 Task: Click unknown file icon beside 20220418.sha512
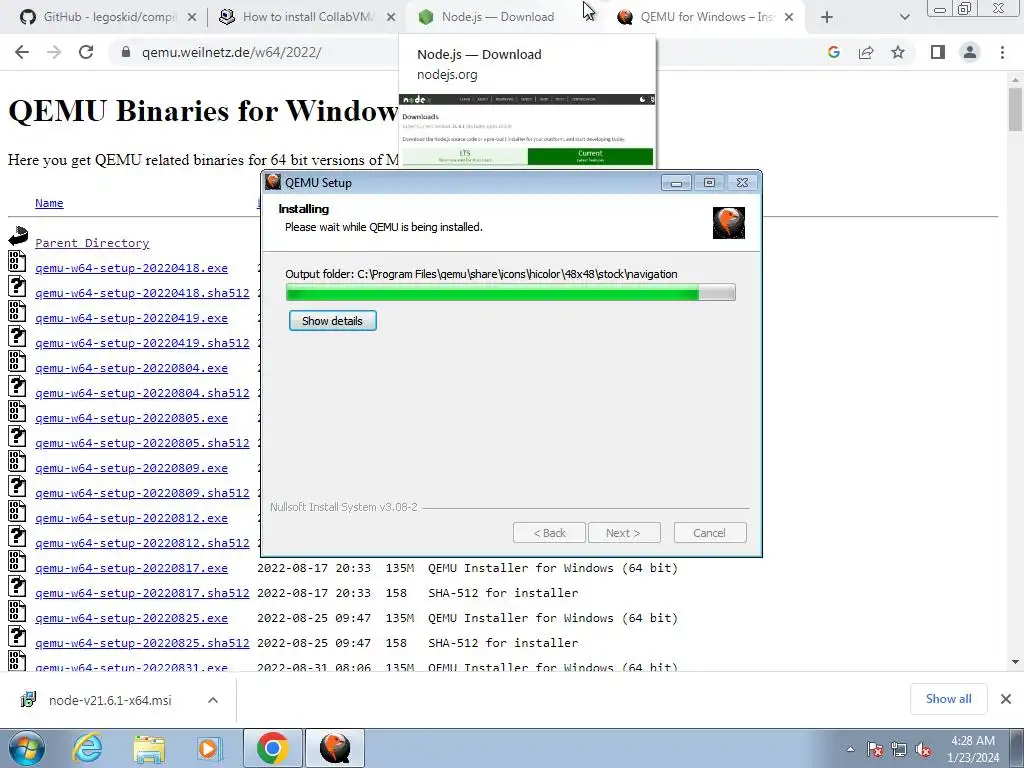point(17,286)
